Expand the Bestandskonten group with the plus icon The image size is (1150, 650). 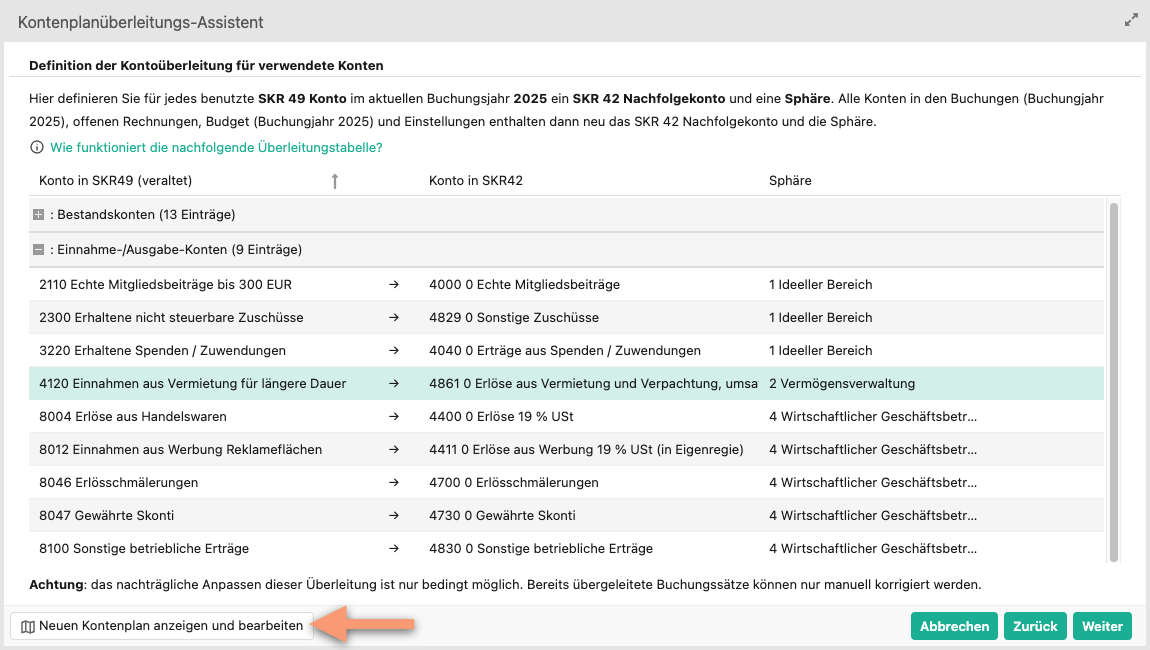point(38,215)
